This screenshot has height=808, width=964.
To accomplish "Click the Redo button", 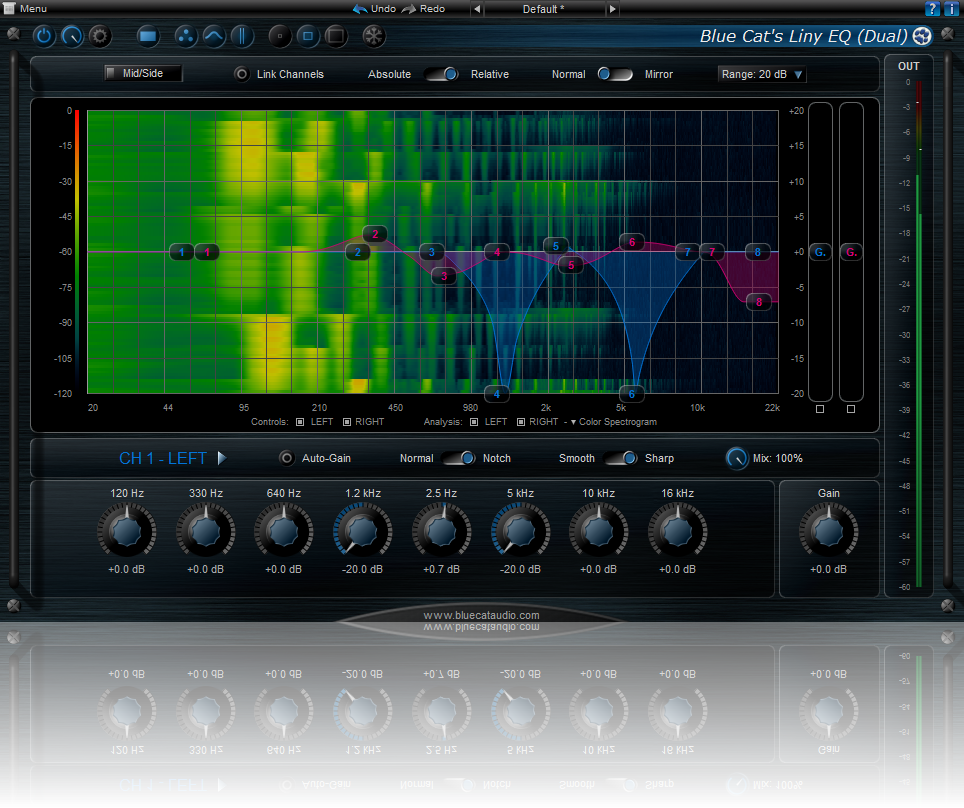I will coord(424,8).
